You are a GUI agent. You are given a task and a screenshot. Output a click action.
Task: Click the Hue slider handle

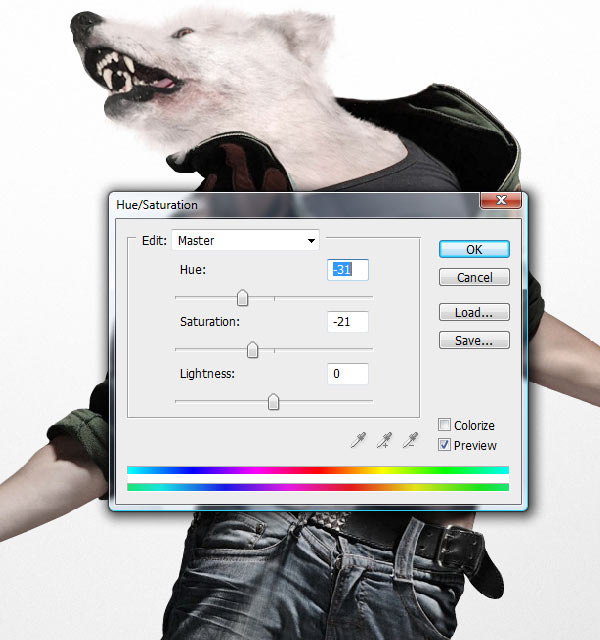pos(242,298)
